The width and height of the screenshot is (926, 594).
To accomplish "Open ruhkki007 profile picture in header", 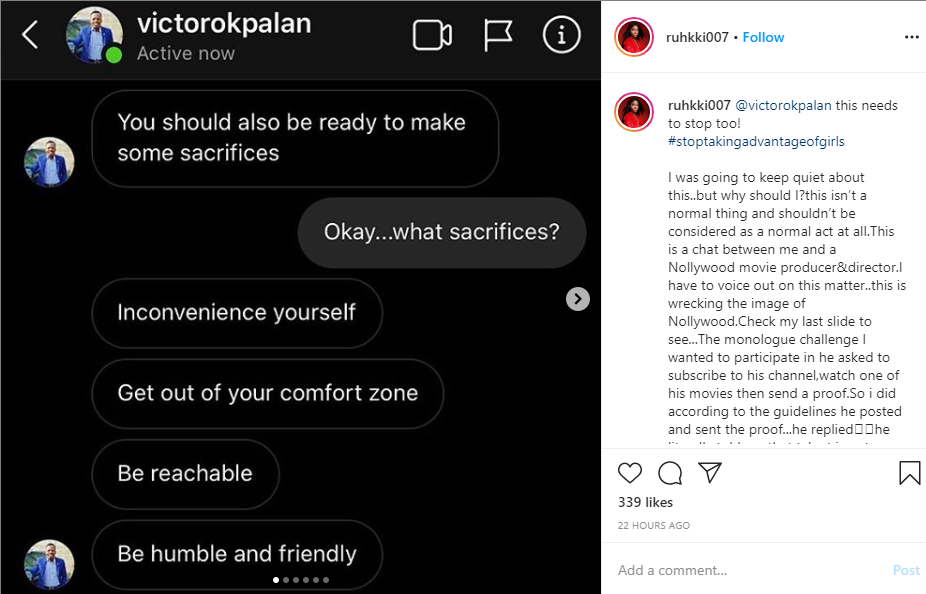I will click(x=635, y=37).
